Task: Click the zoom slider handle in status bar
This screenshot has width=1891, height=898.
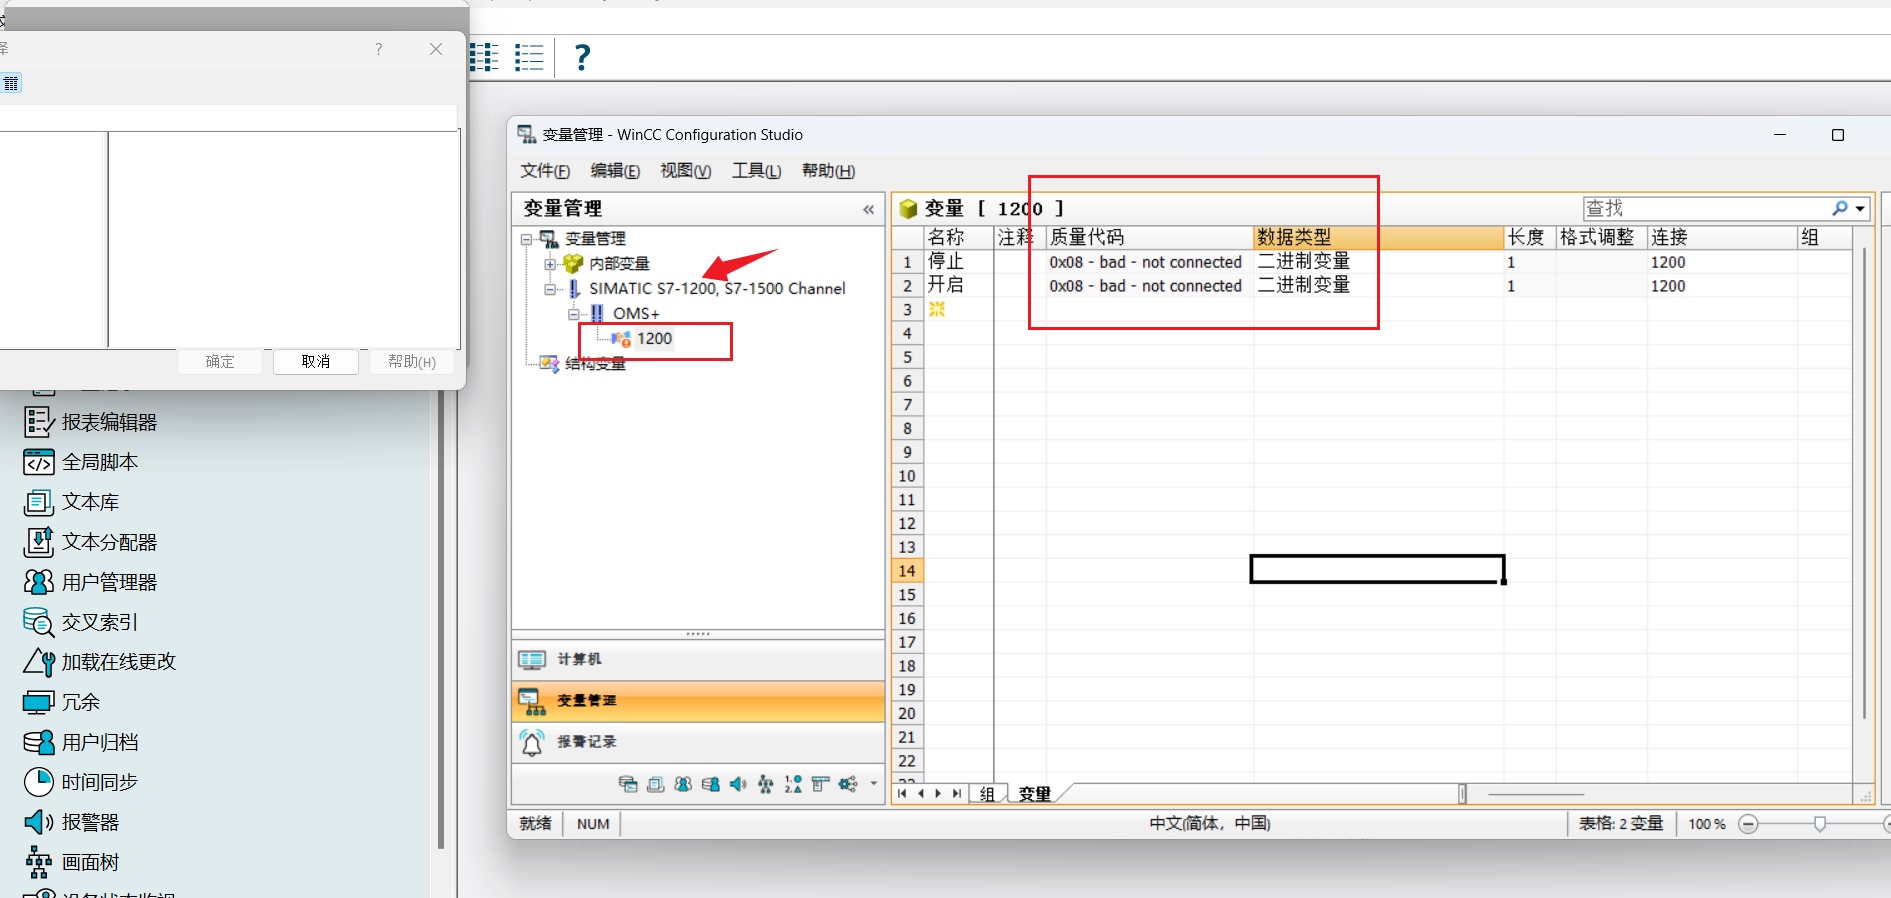Action: [1820, 824]
